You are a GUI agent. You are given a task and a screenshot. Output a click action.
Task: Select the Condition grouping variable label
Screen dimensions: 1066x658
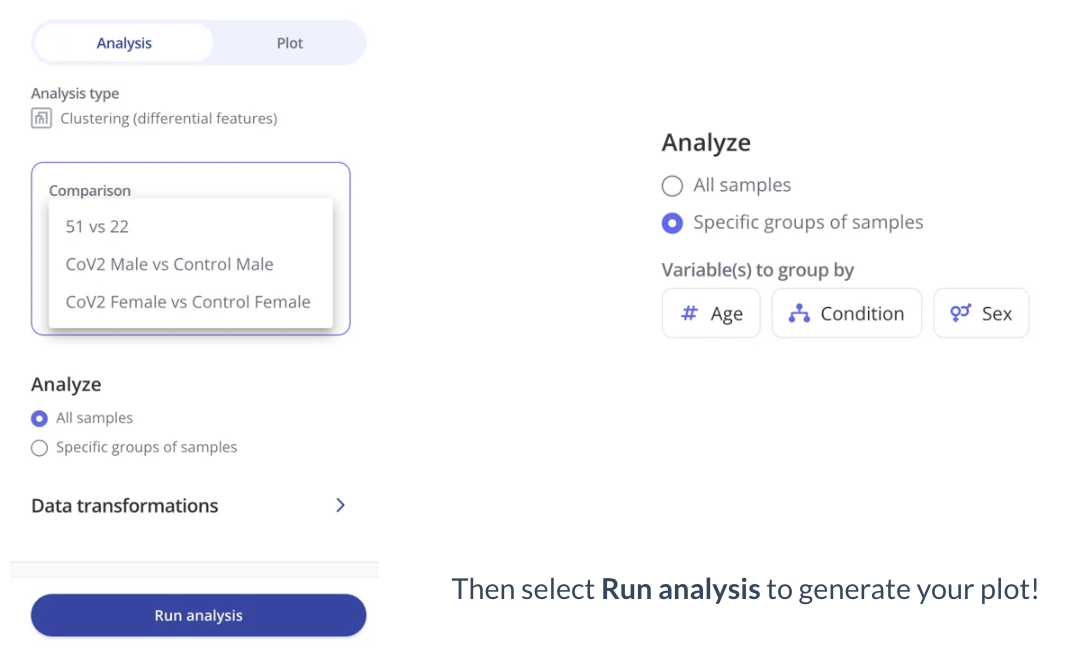tap(862, 314)
